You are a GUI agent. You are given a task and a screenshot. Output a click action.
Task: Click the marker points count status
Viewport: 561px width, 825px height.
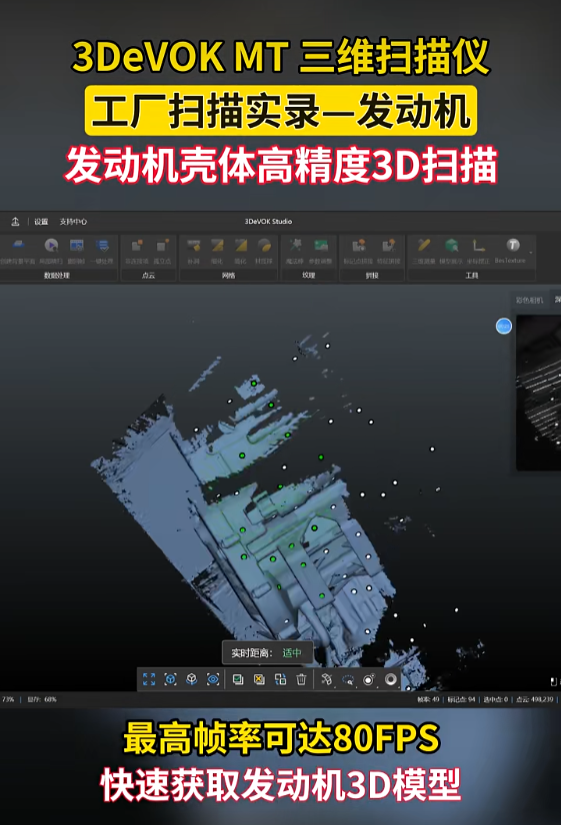pyautogui.click(x=462, y=699)
